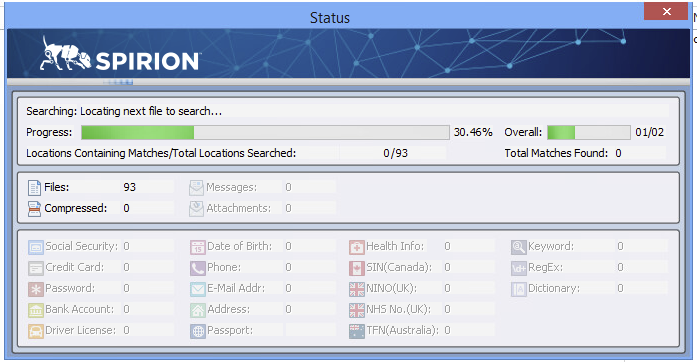Click the Address house icon
Image resolution: width=697 pixels, height=362 pixels.
coord(198,310)
